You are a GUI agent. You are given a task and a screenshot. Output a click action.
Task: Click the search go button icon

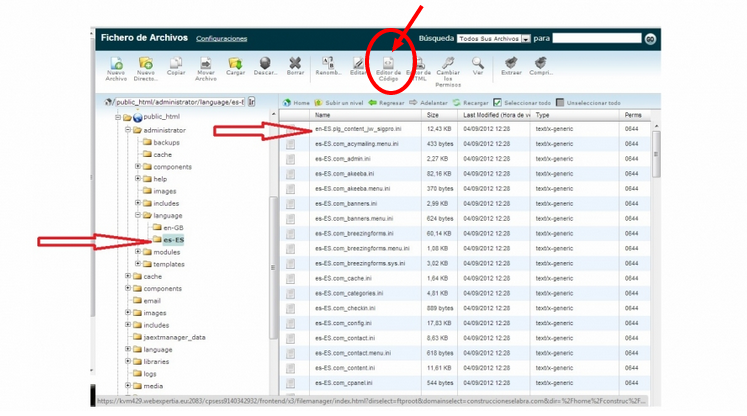pyautogui.click(x=650, y=39)
